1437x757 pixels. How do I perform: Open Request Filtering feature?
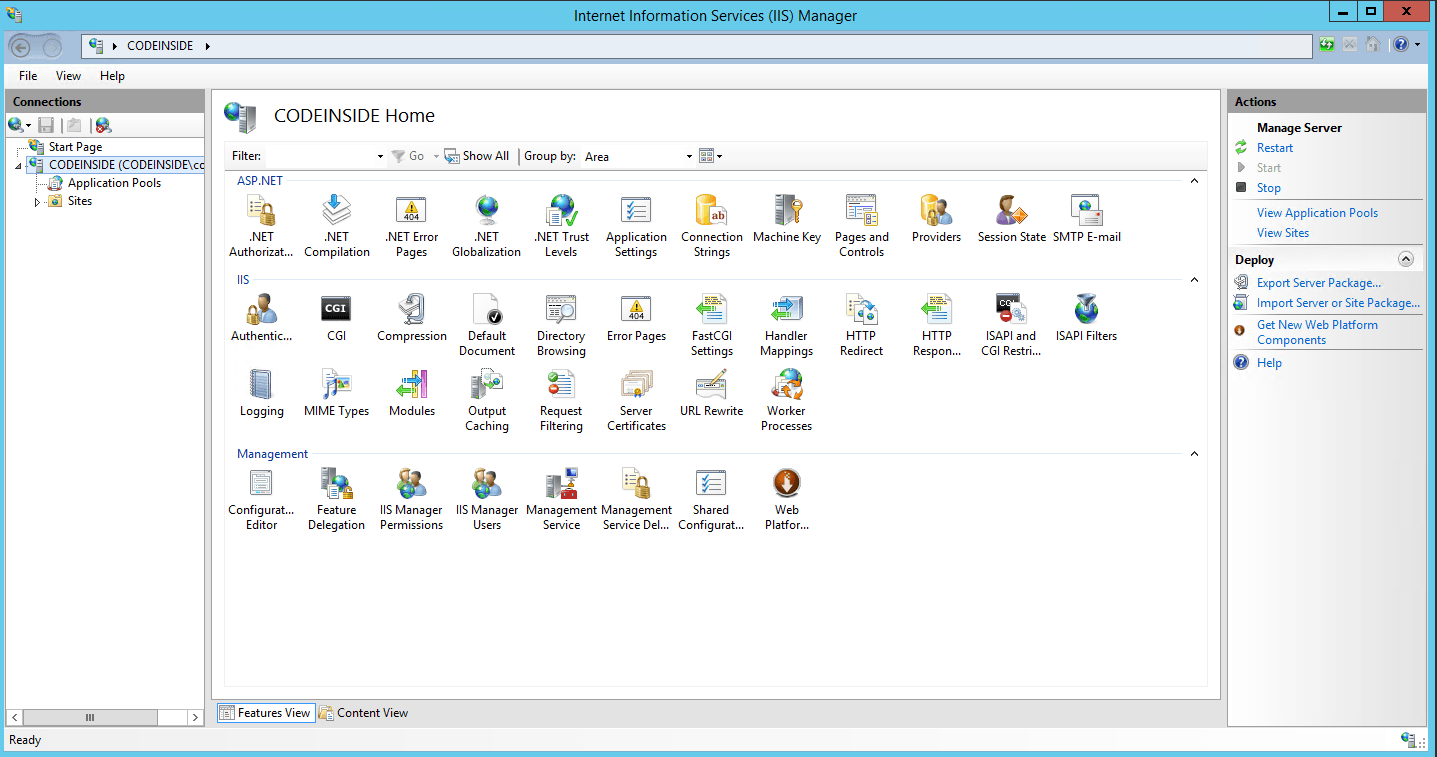(561, 400)
